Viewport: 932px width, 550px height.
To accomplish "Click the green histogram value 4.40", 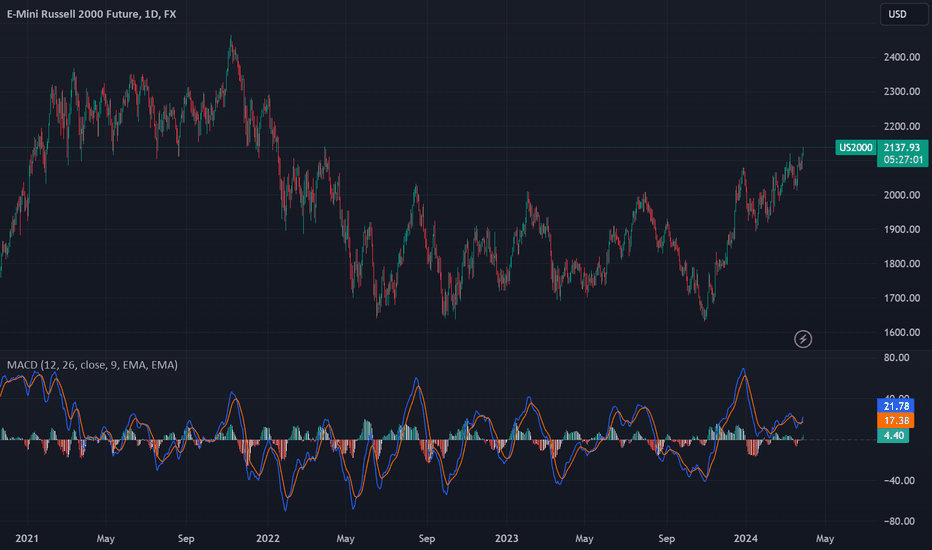I will pyautogui.click(x=893, y=435).
